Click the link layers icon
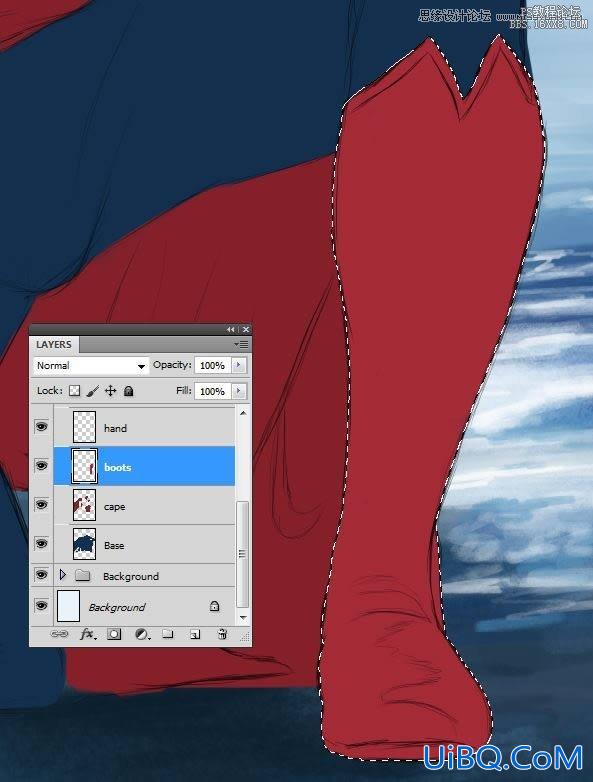The height and width of the screenshot is (782, 593). 59,634
